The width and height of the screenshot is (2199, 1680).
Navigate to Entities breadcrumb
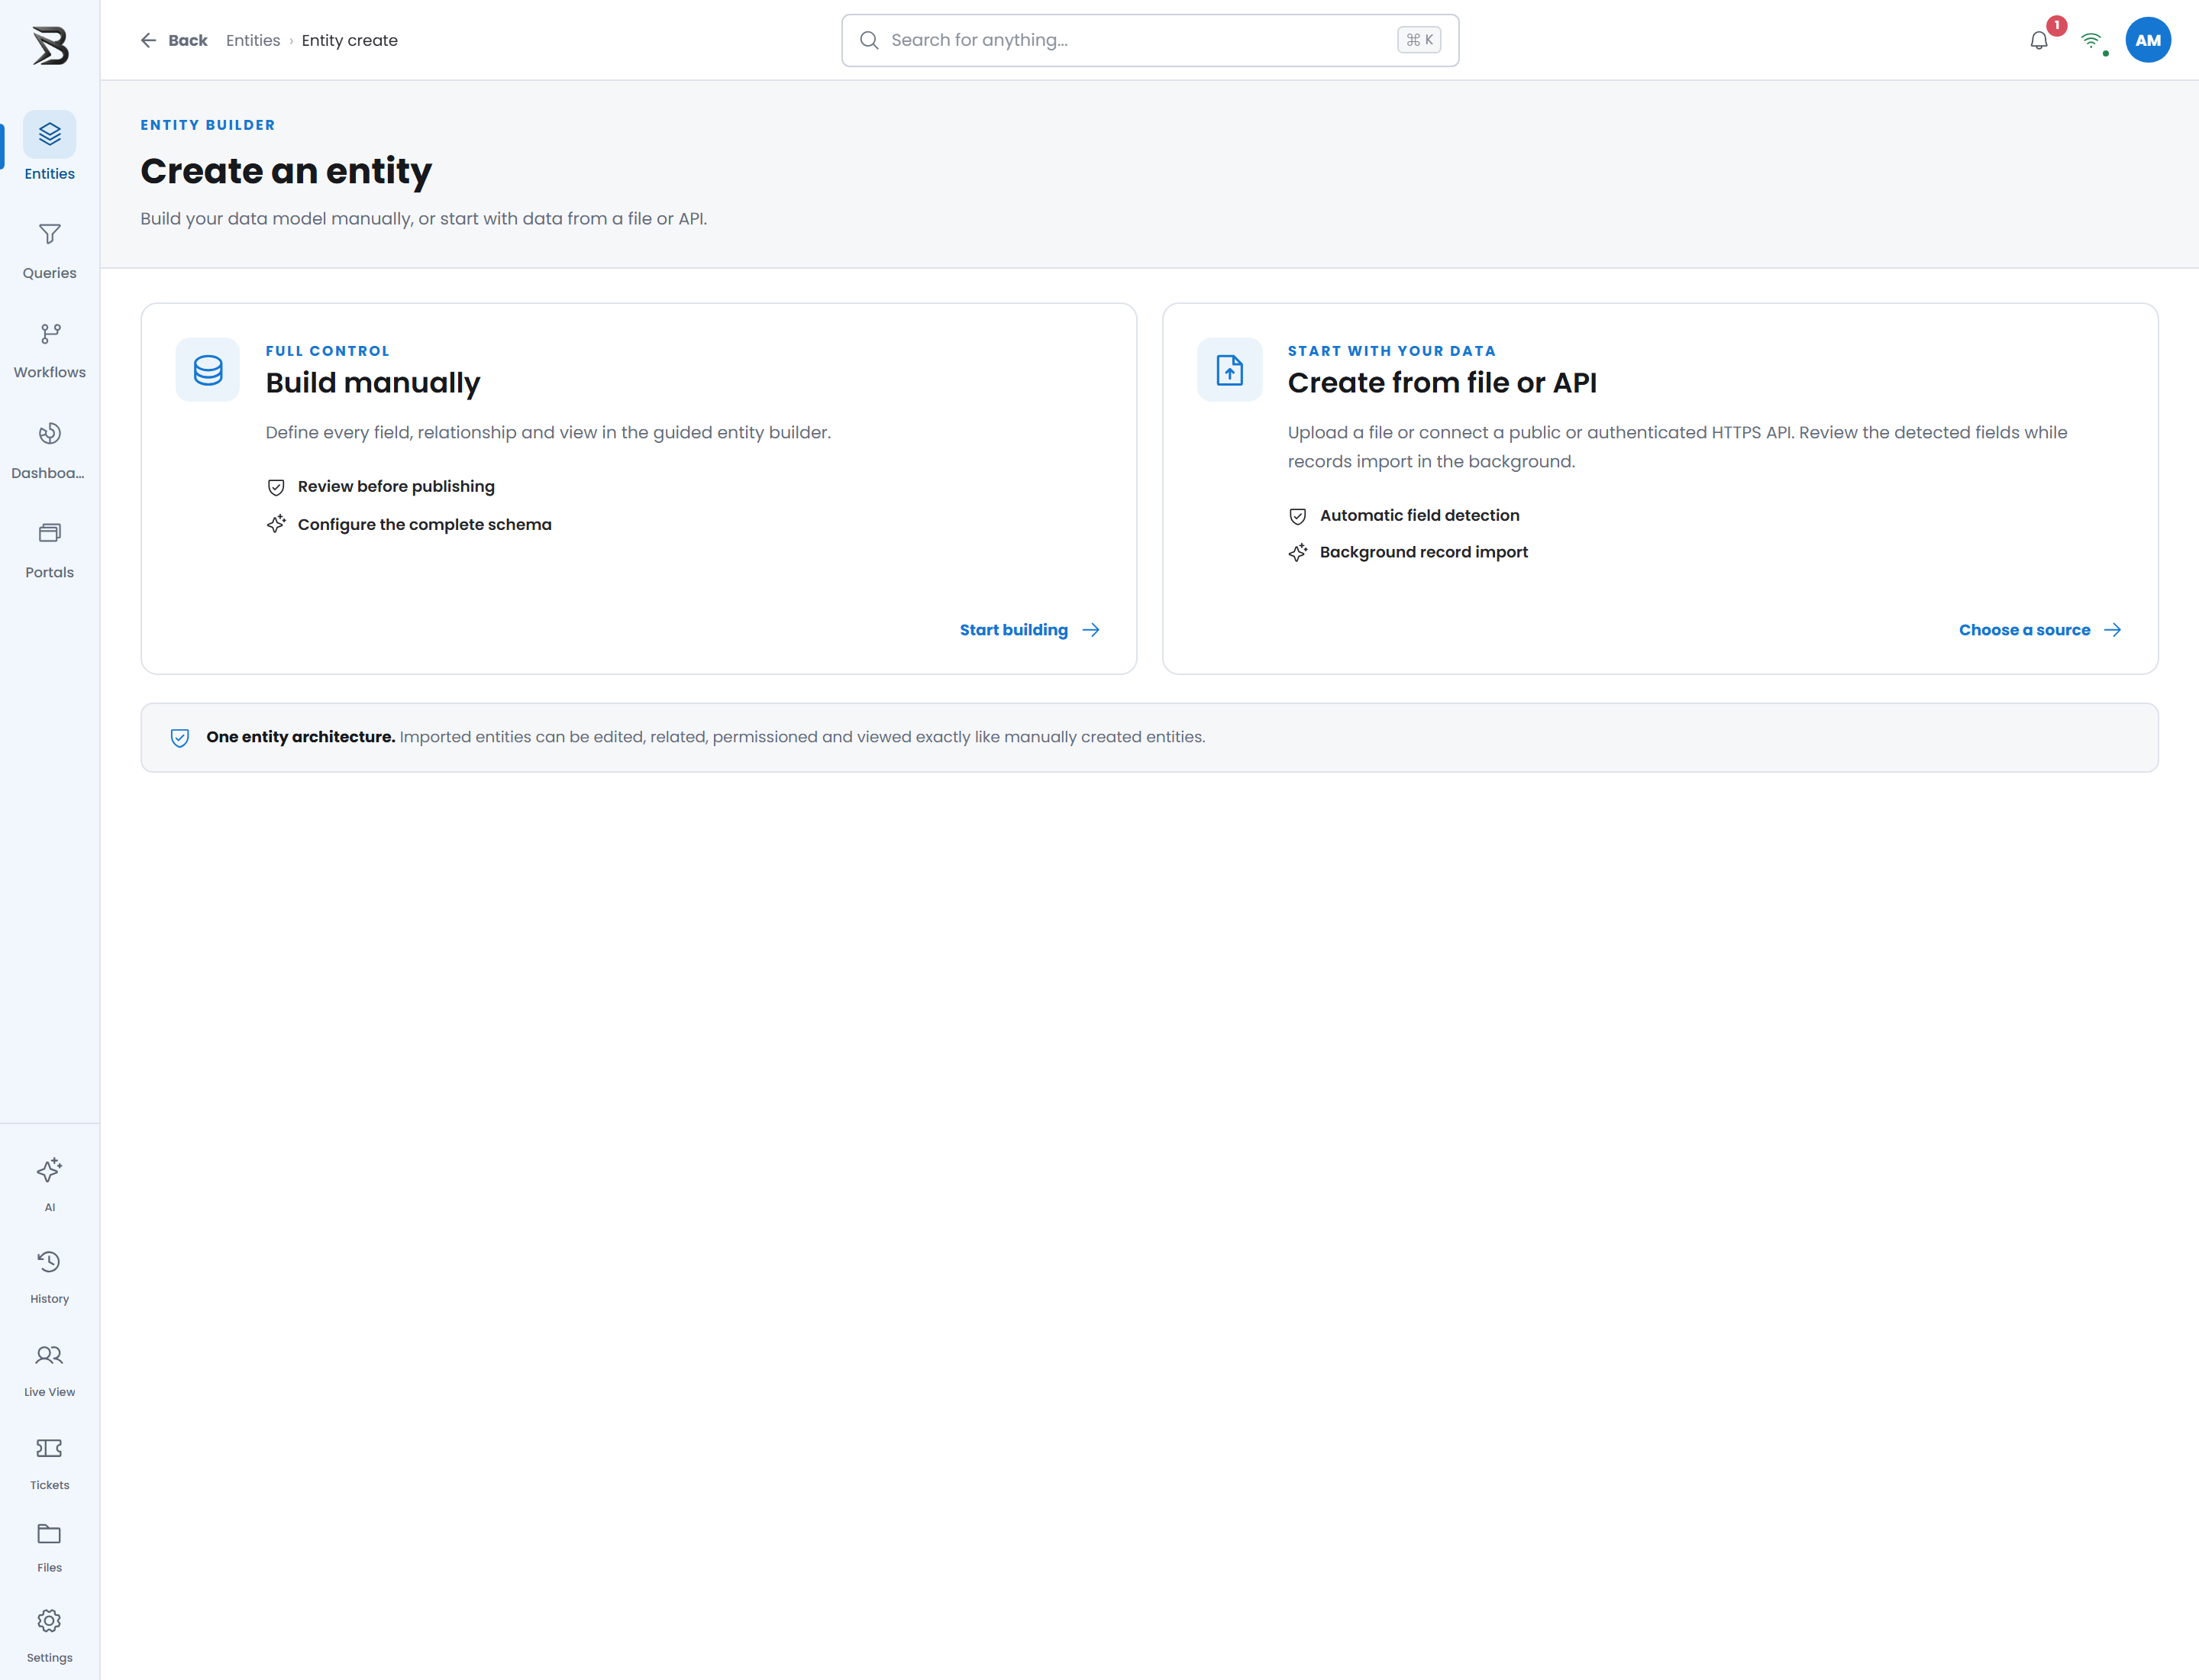pos(253,40)
